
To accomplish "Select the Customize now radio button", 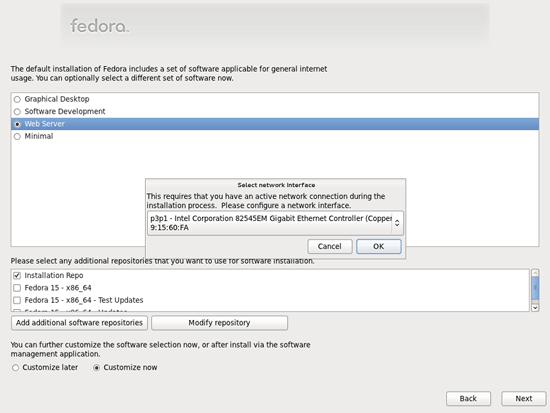I will click(96, 368).
